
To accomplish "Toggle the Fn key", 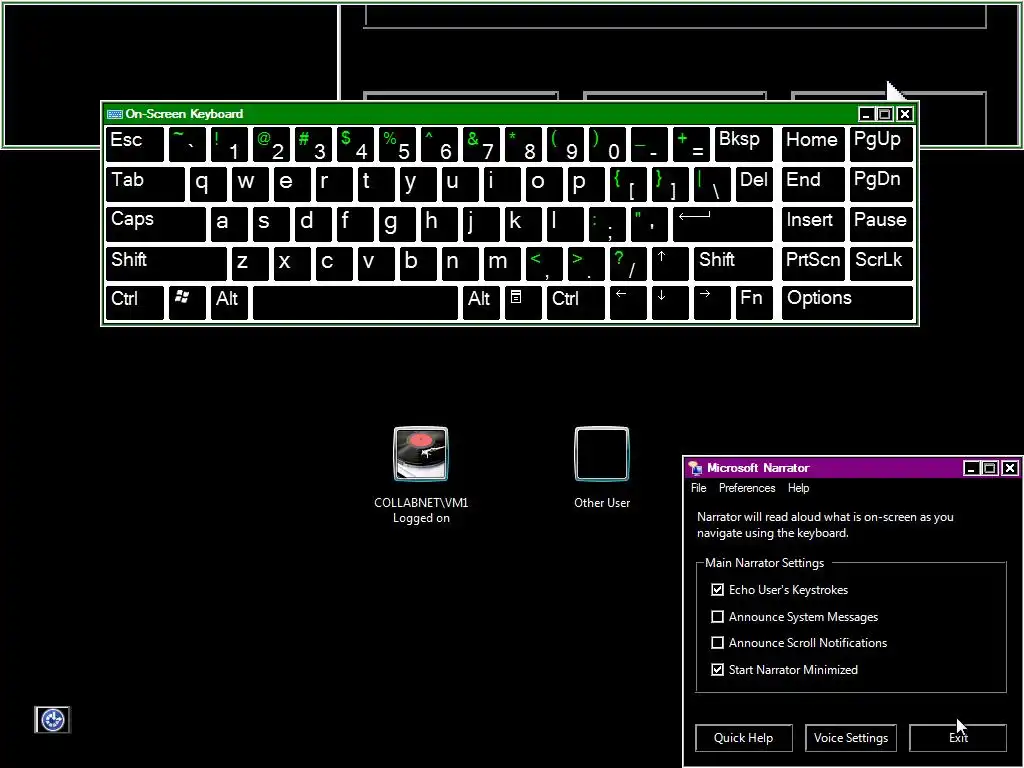I will [754, 303].
